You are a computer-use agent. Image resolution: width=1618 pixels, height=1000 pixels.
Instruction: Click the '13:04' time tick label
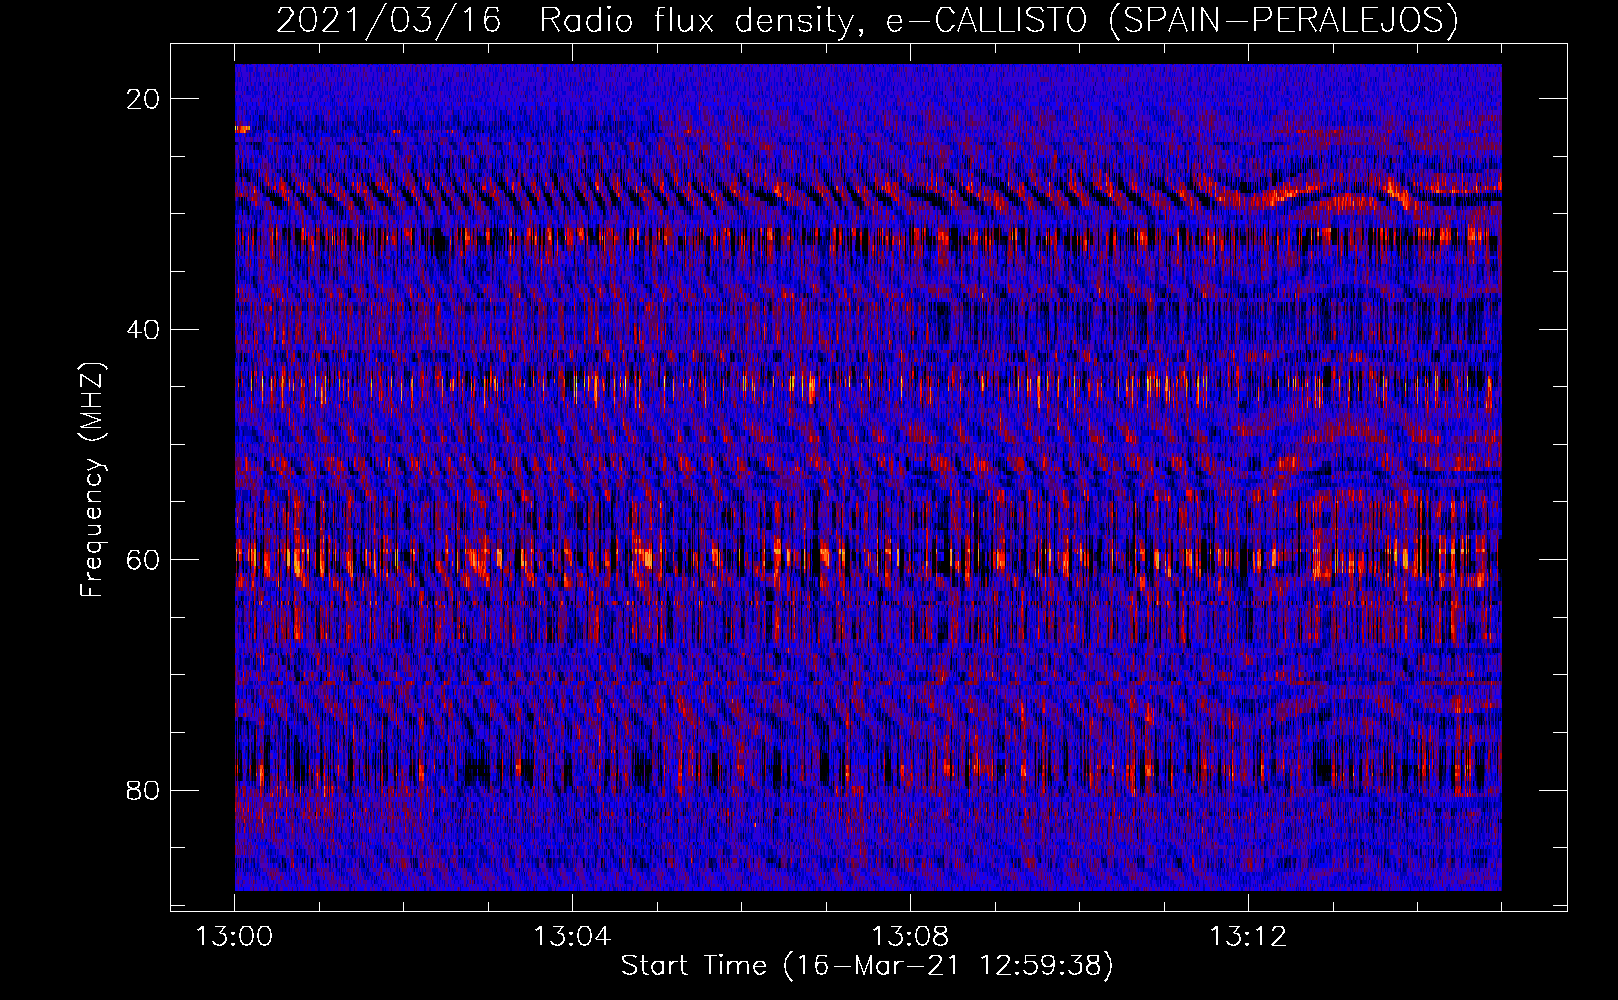(x=572, y=937)
